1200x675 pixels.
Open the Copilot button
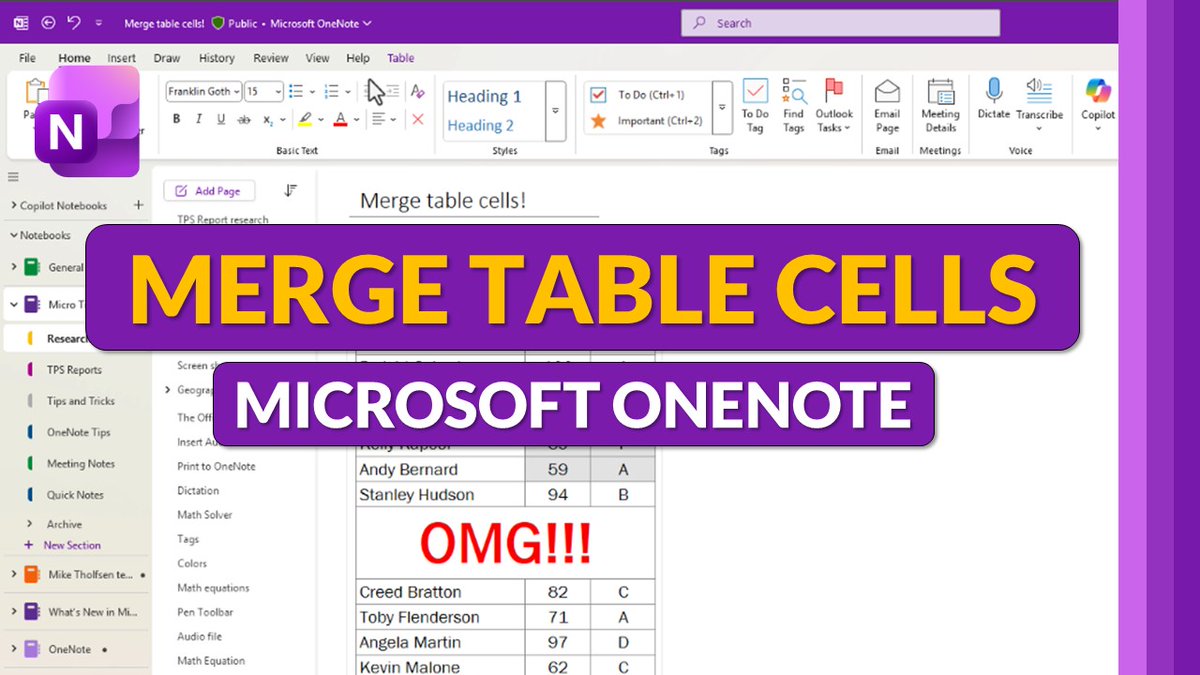pos(1098,104)
